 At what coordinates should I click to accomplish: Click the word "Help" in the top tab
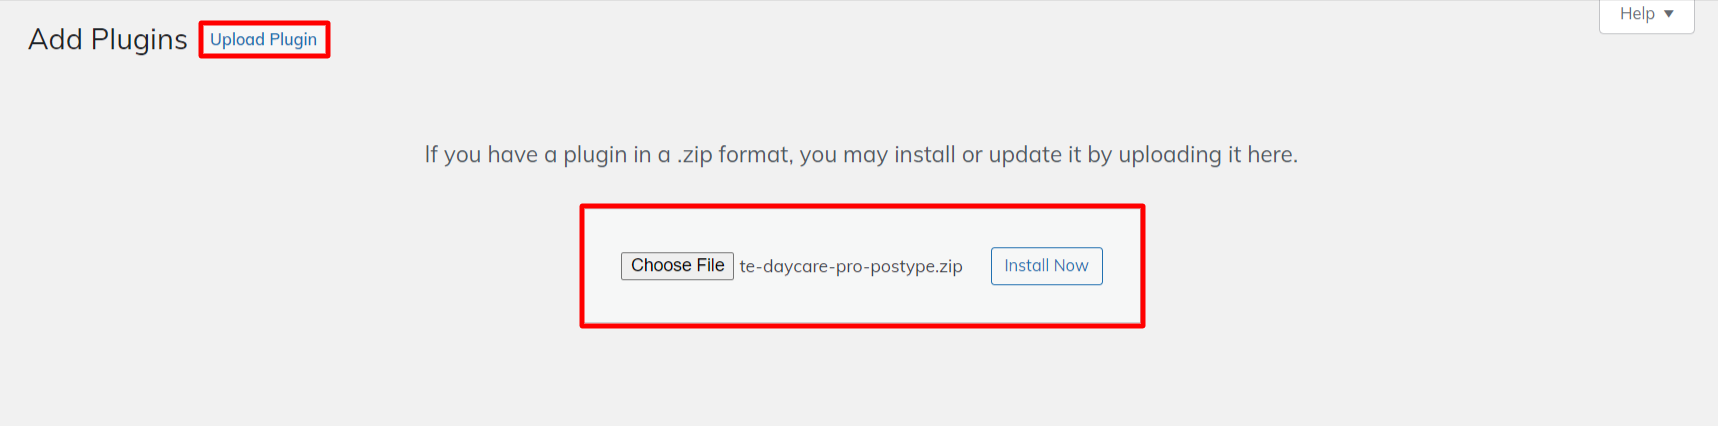(1637, 14)
